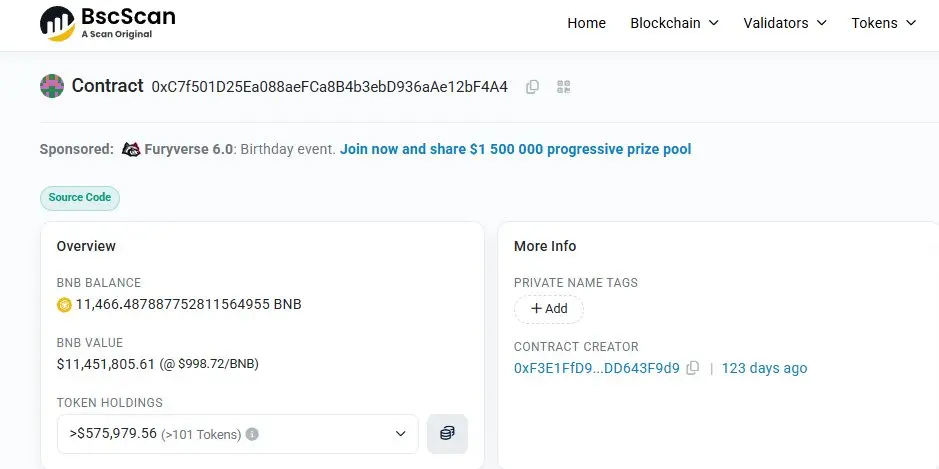Open the Tokens dropdown menu
Image resolution: width=939 pixels, height=469 pixels.
click(883, 23)
